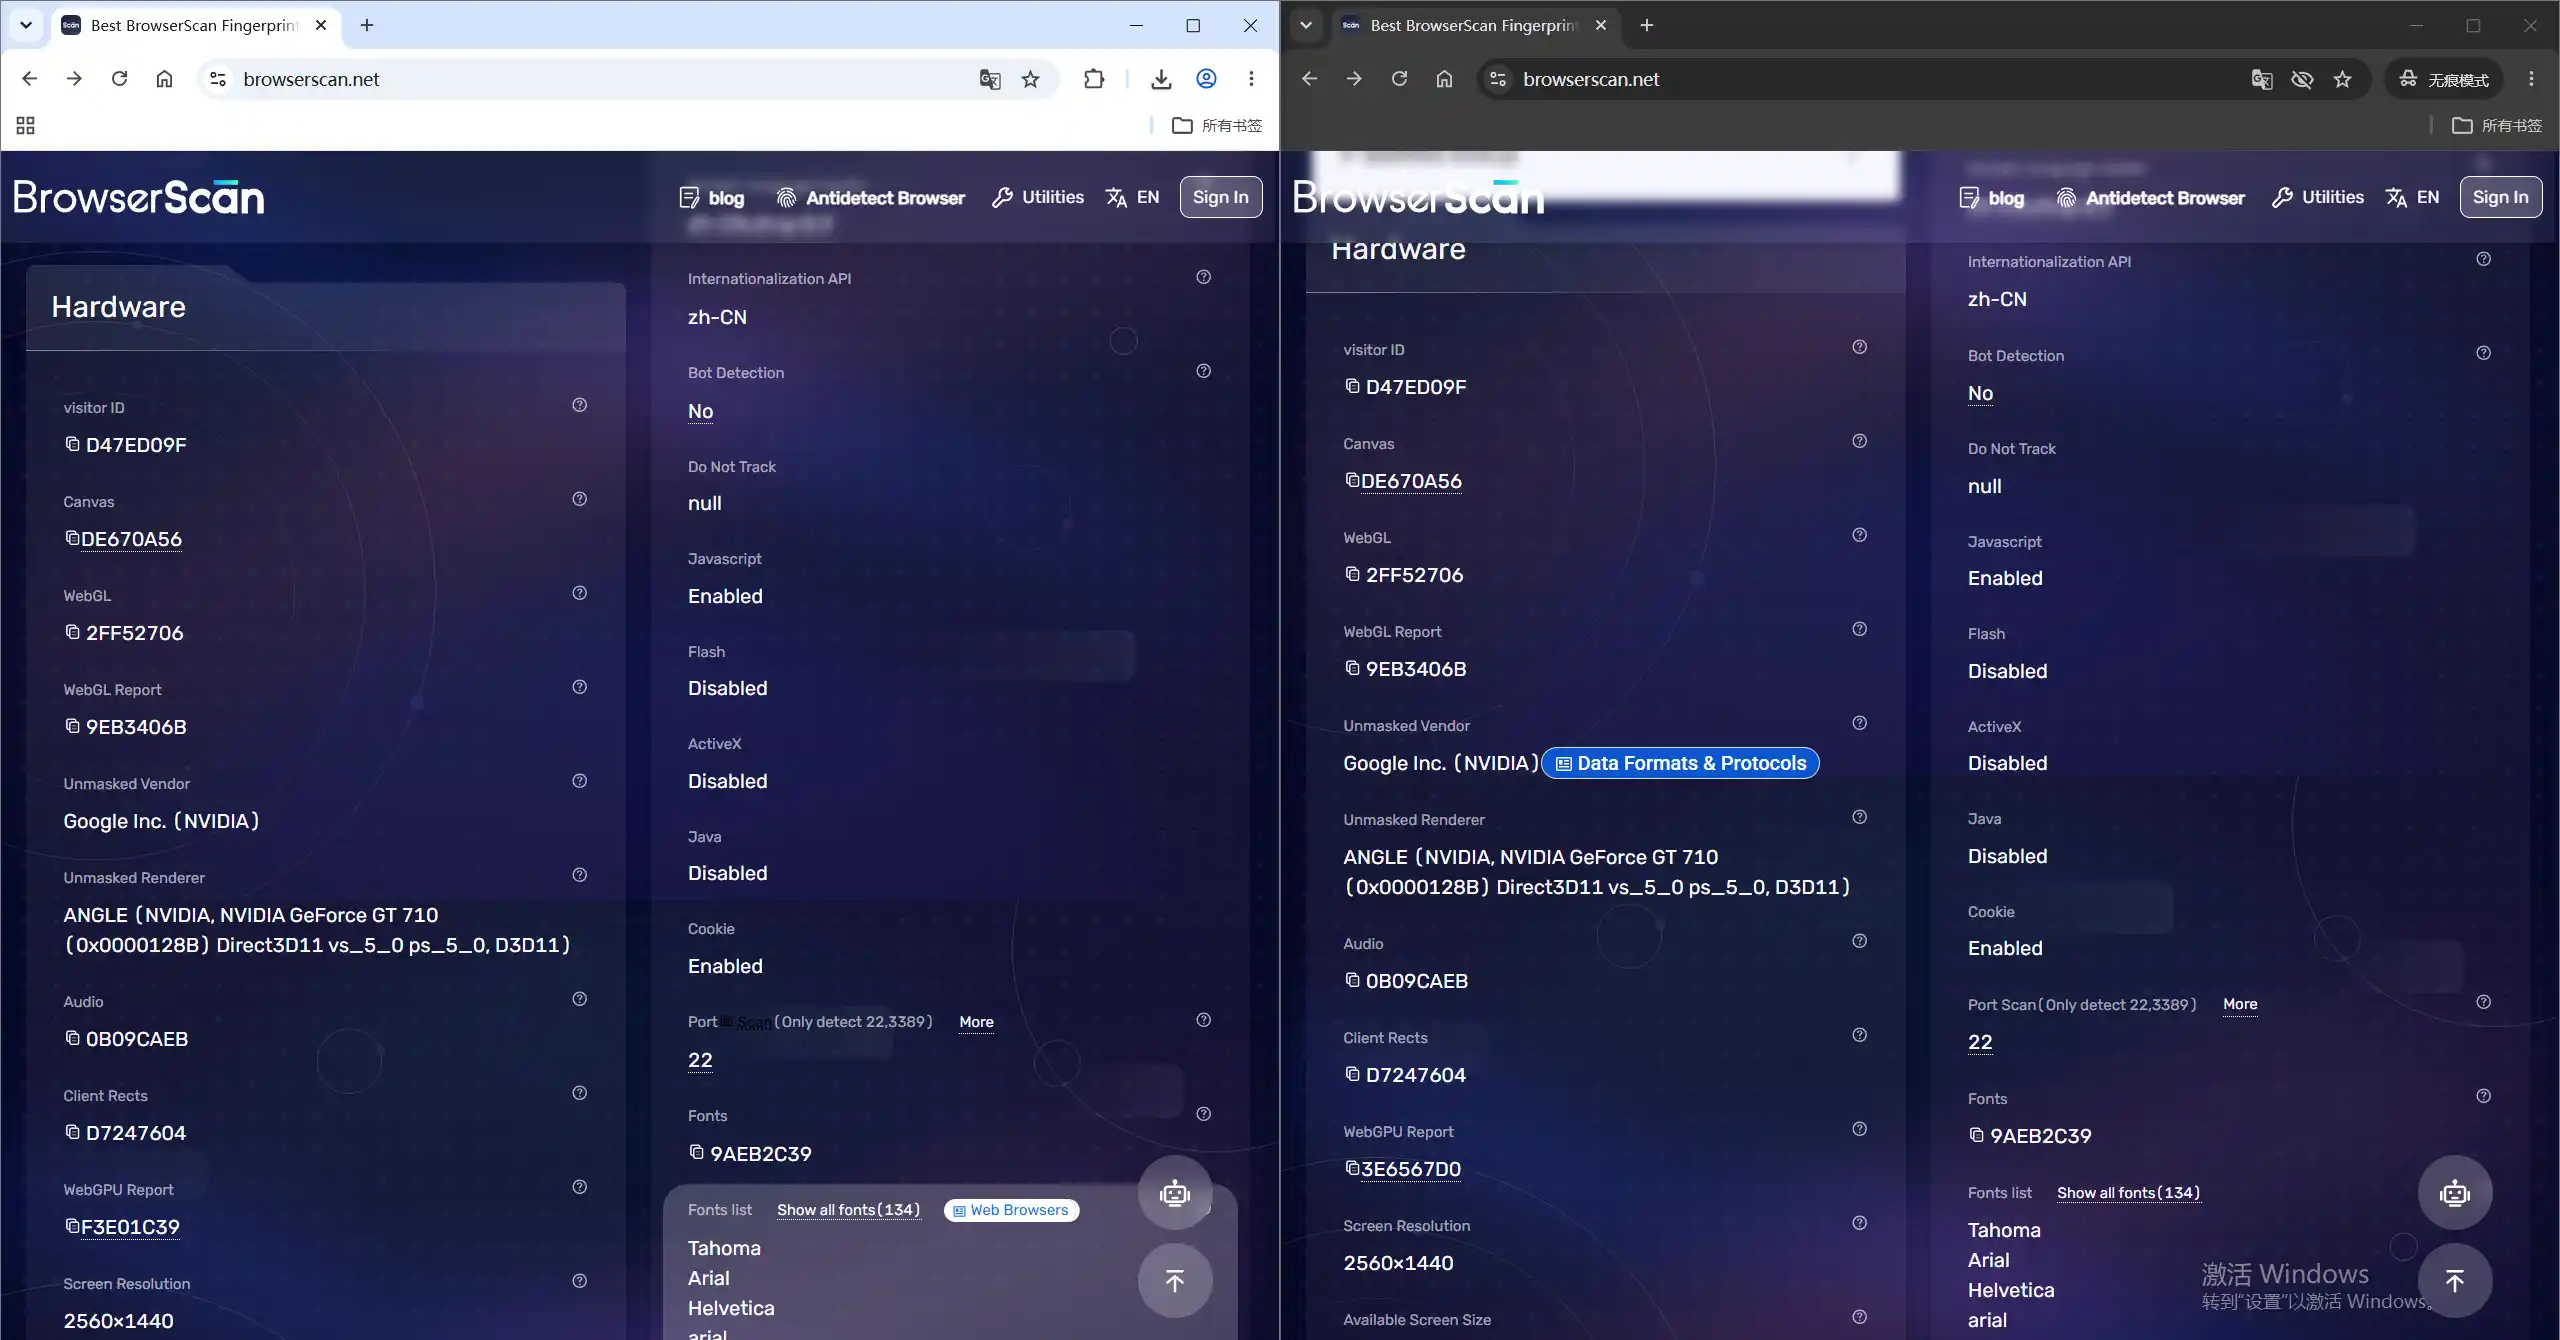Copy Client Rects hash in right window
Image resolution: width=2560 pixels, height=1340 pixels.
click(x=1352, y=1074)
